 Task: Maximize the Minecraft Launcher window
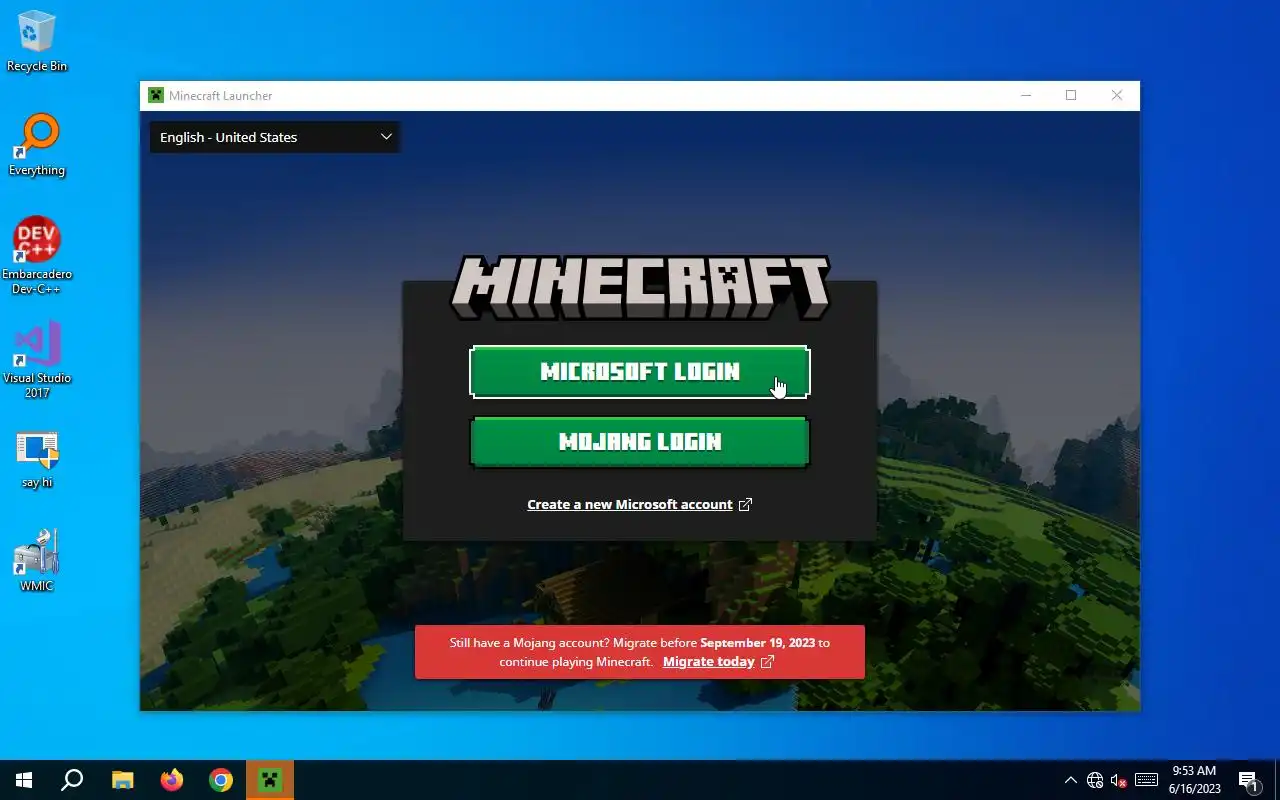click(x=1071, y=96)
